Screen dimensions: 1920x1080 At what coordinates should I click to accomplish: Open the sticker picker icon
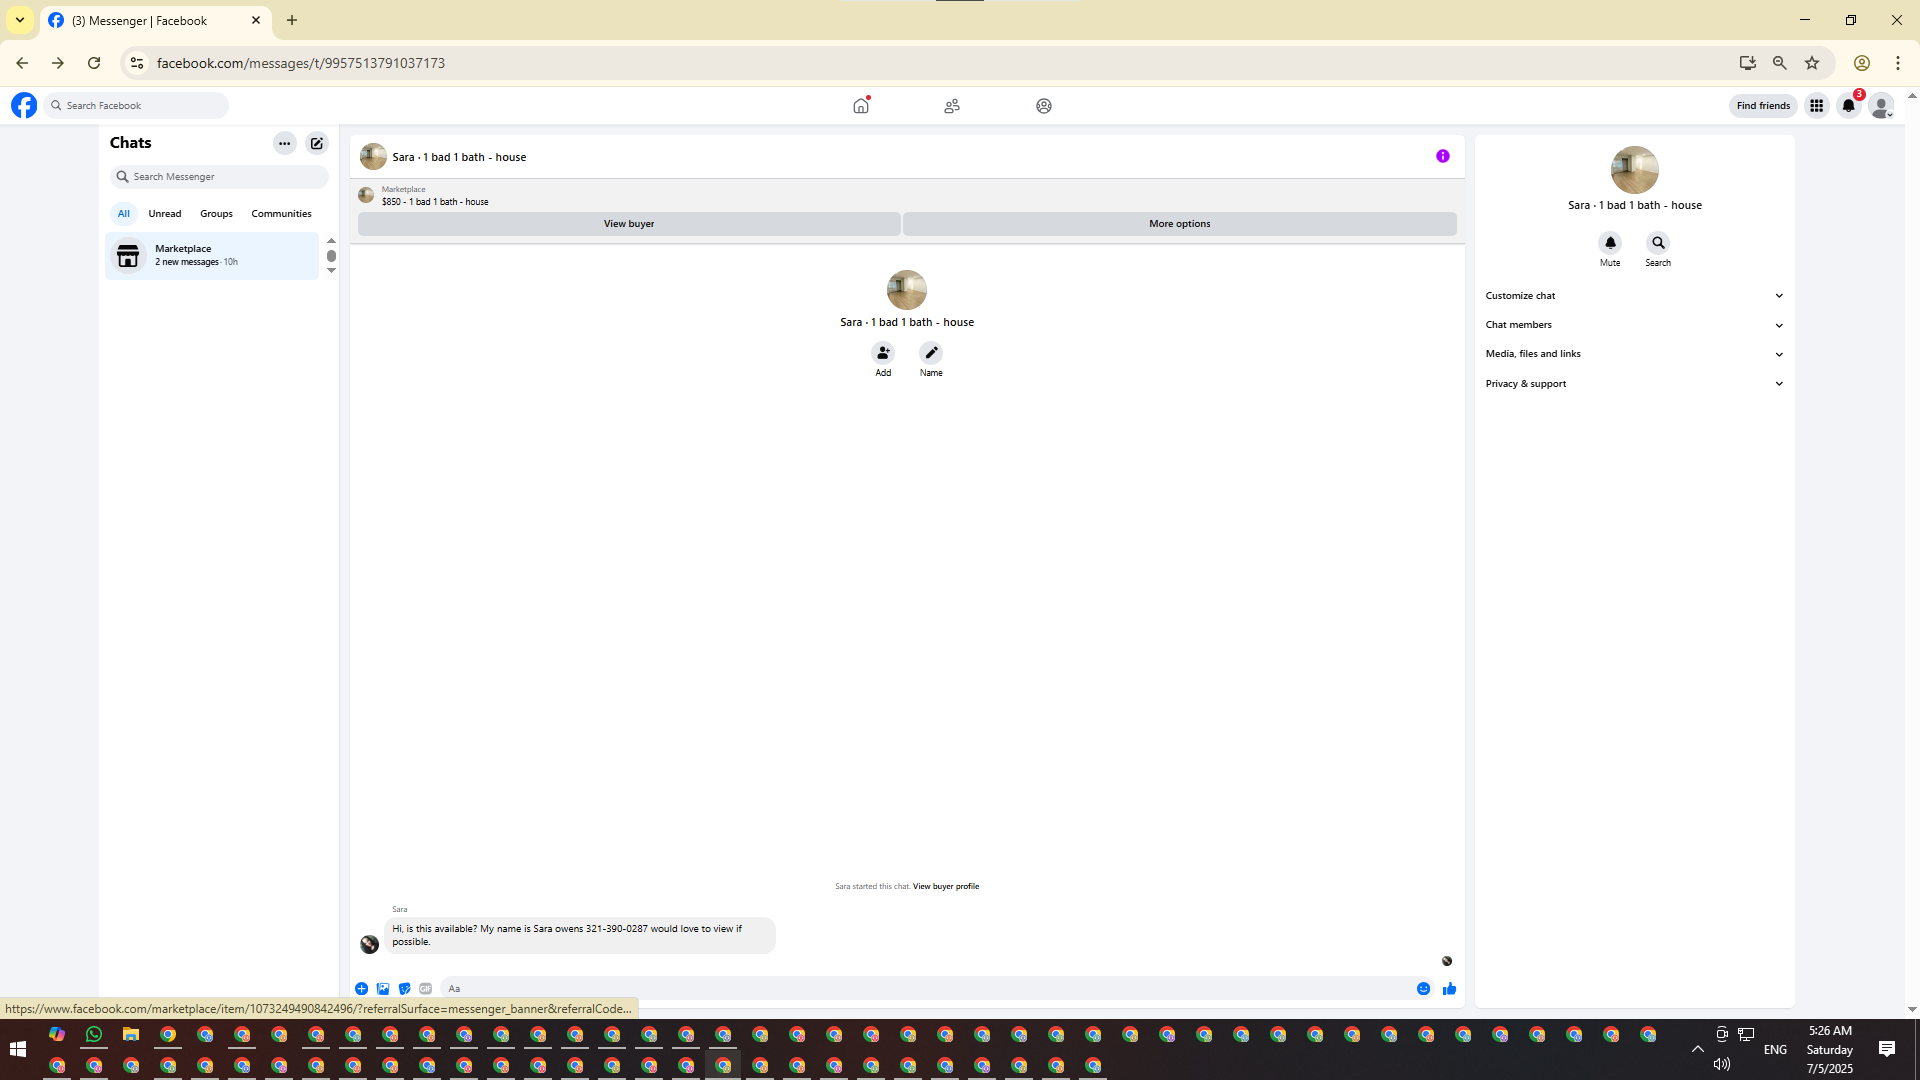coord(404,988)
